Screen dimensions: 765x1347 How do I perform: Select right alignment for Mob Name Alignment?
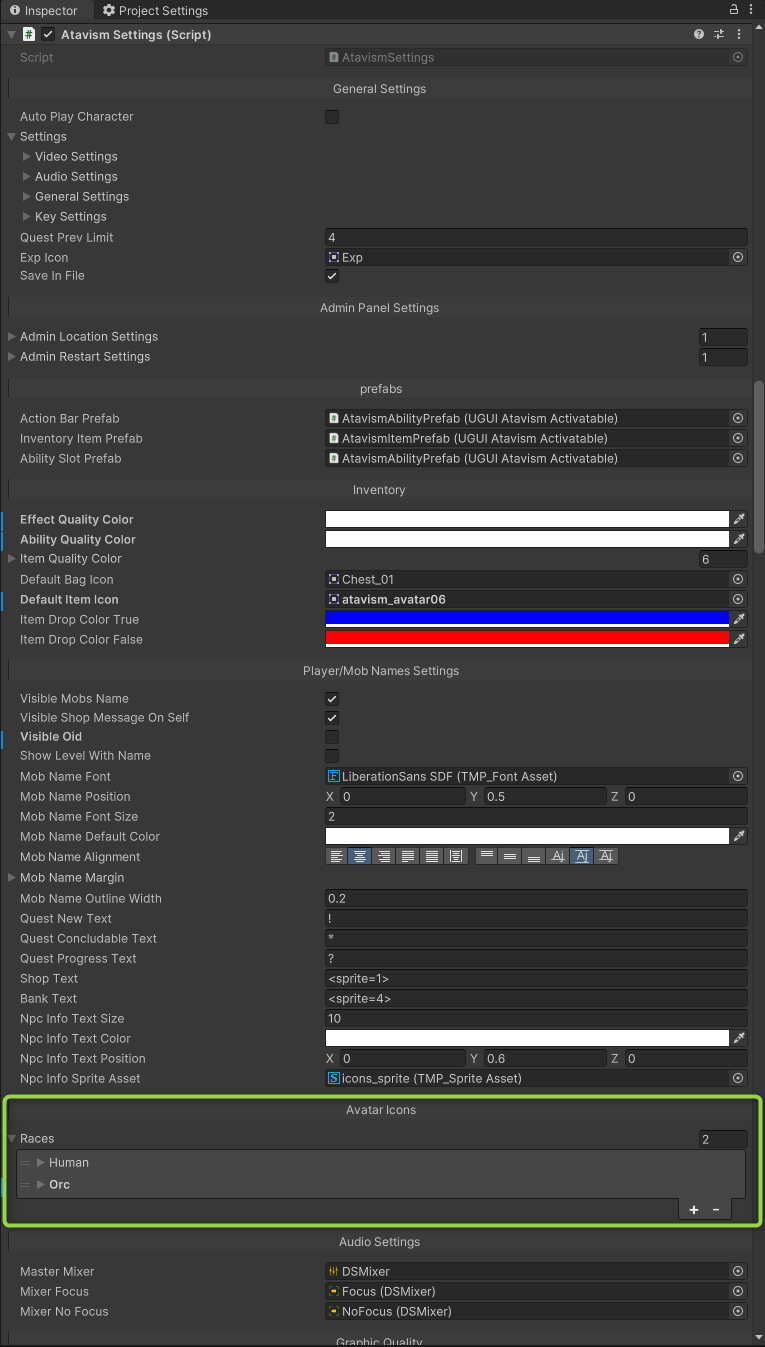point(384,856)
